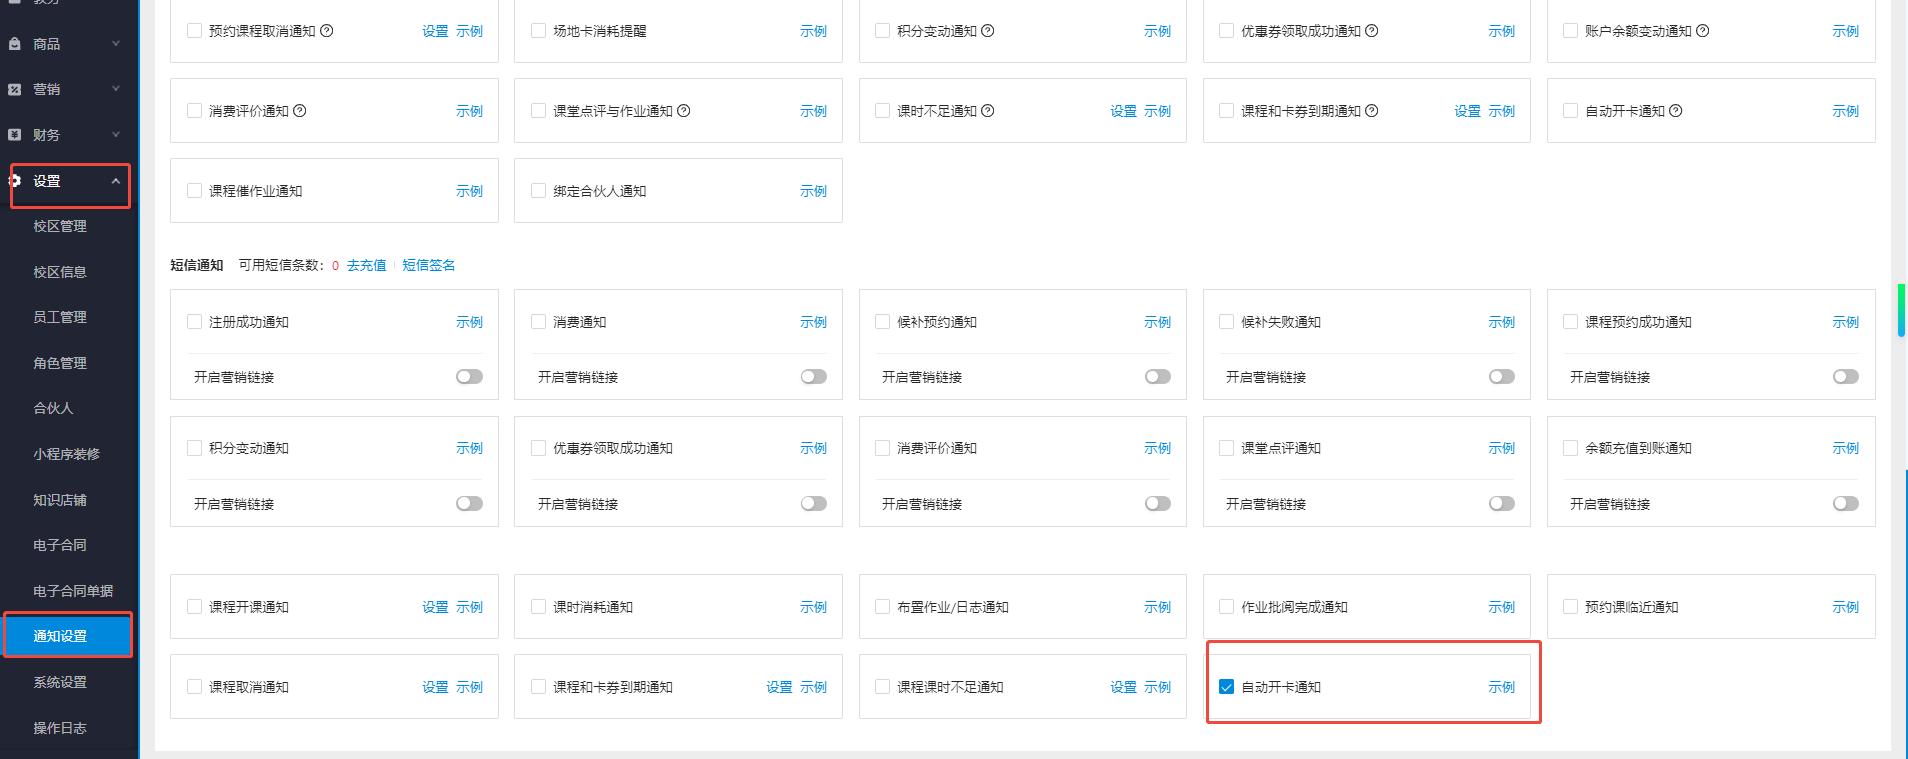Click help icon next to 优惠券领取成功通知 (top row)
The image size is (1908, 759).
[x=1371, y=31]
